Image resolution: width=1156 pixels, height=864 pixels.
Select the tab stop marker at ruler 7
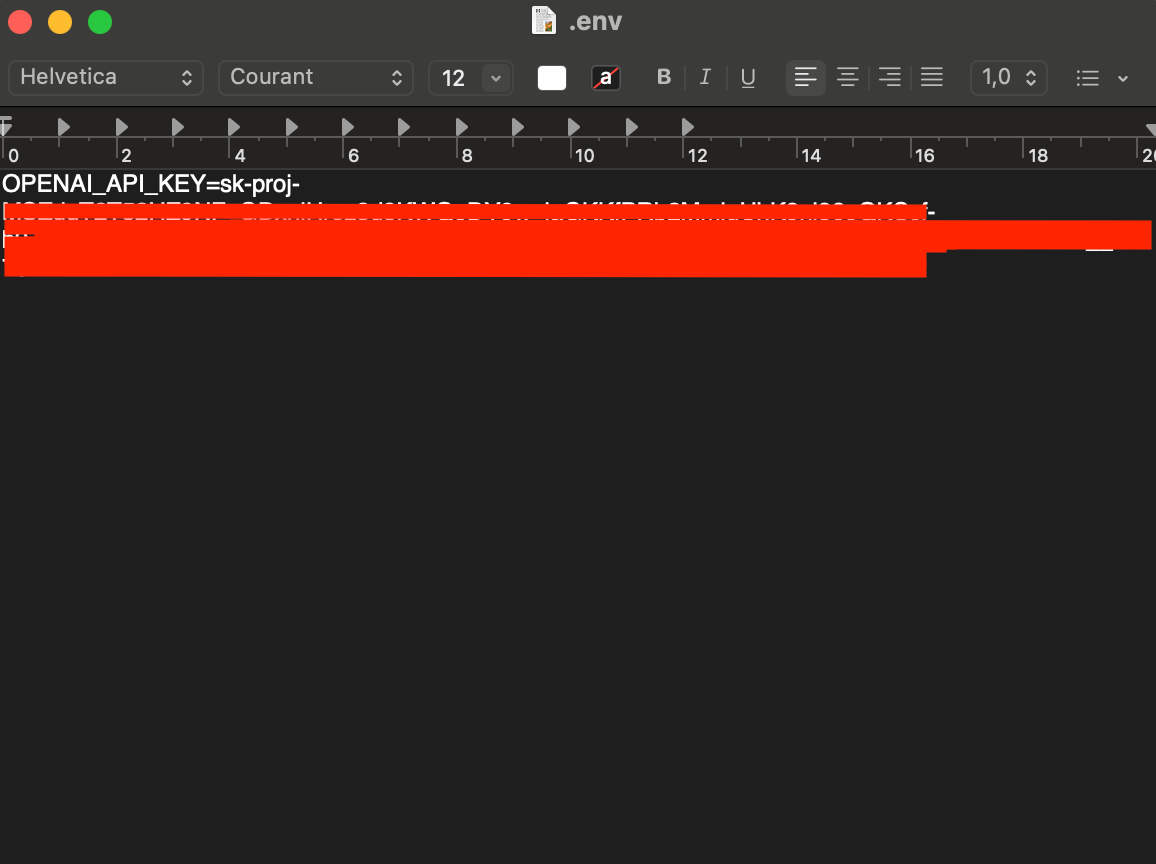pyautogui.click(x=403, y=127)
